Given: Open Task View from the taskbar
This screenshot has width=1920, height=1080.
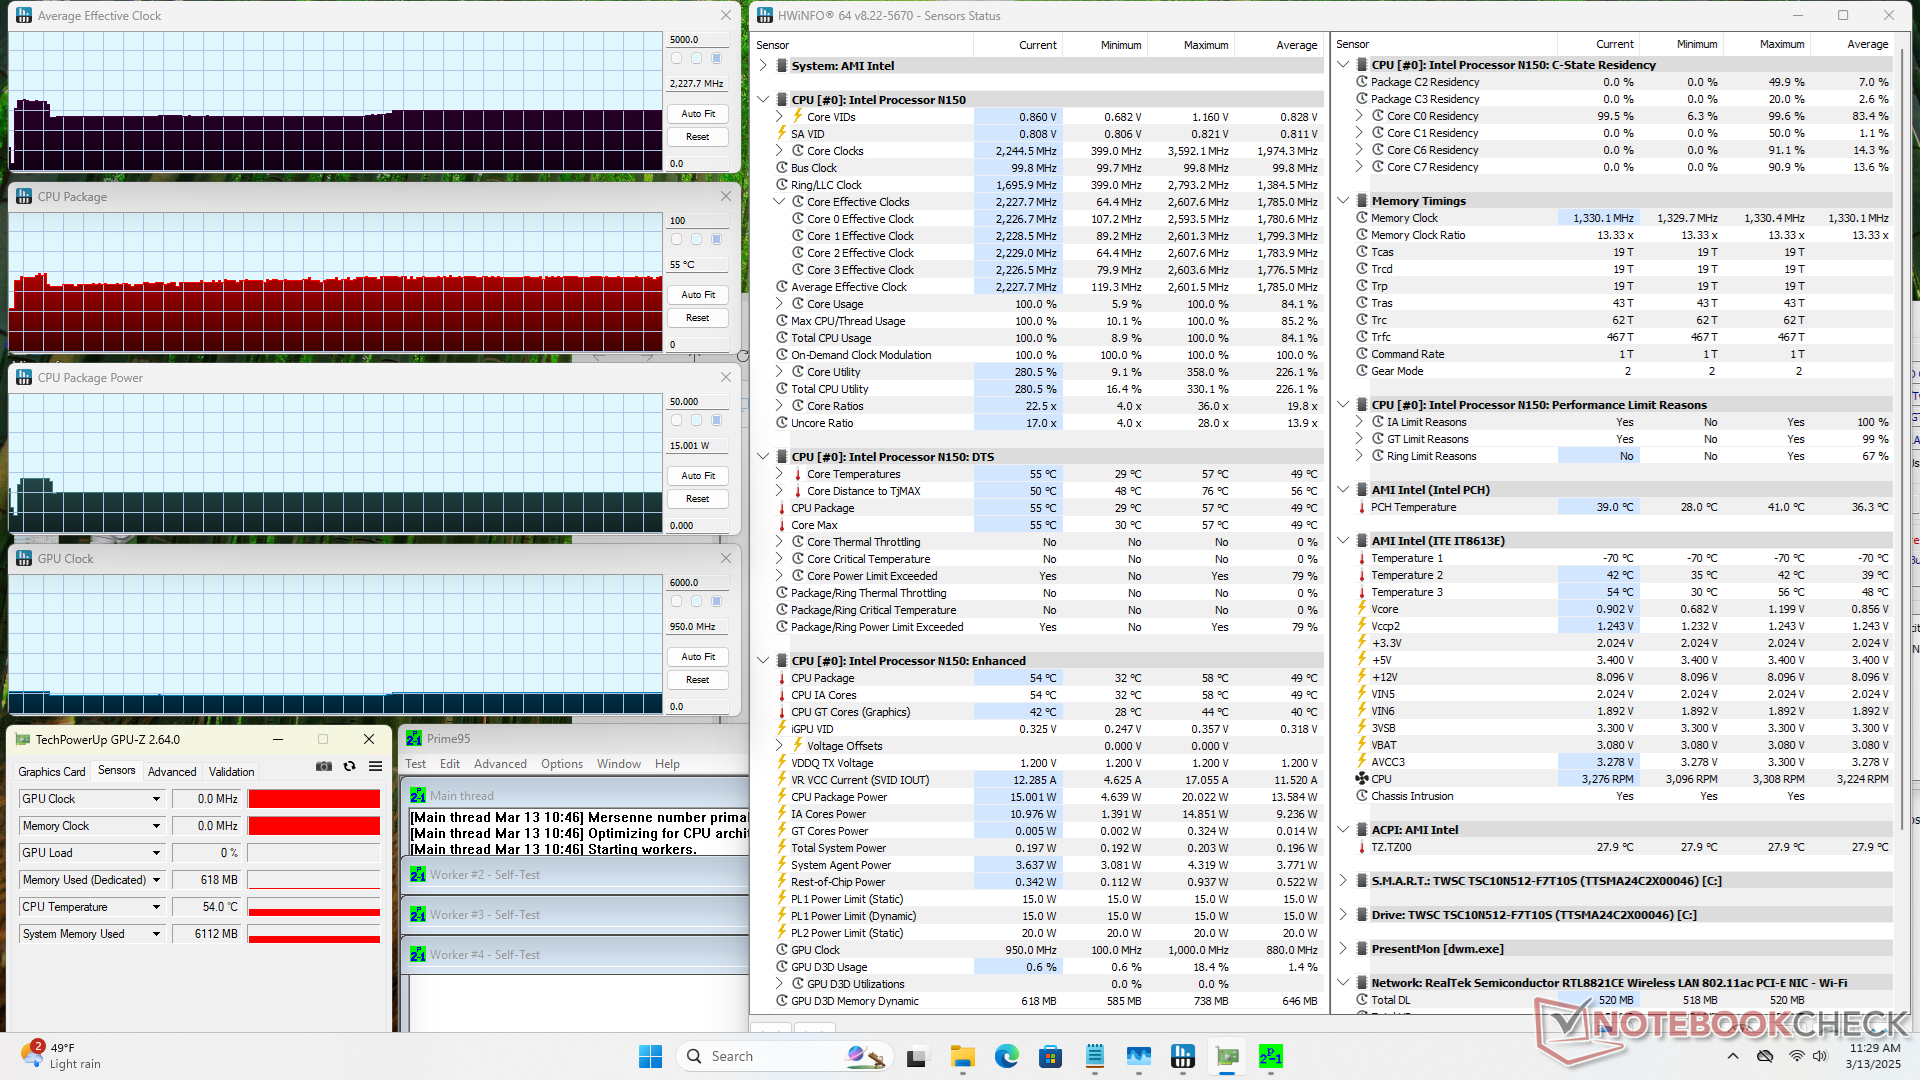Looking at the screenshot, I should tap(917, 1056).
